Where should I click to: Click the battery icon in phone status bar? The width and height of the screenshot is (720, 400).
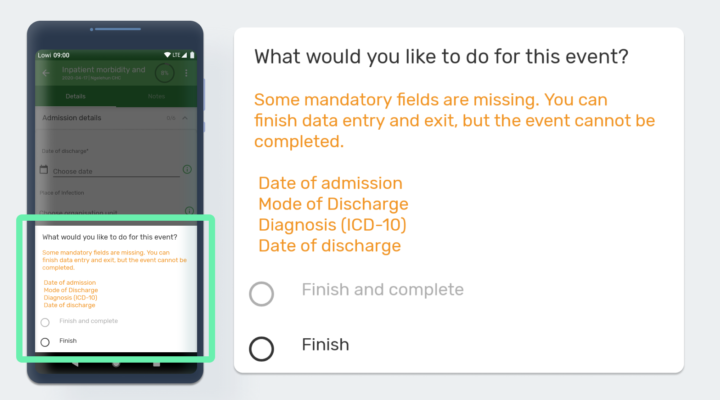point(192,55)
